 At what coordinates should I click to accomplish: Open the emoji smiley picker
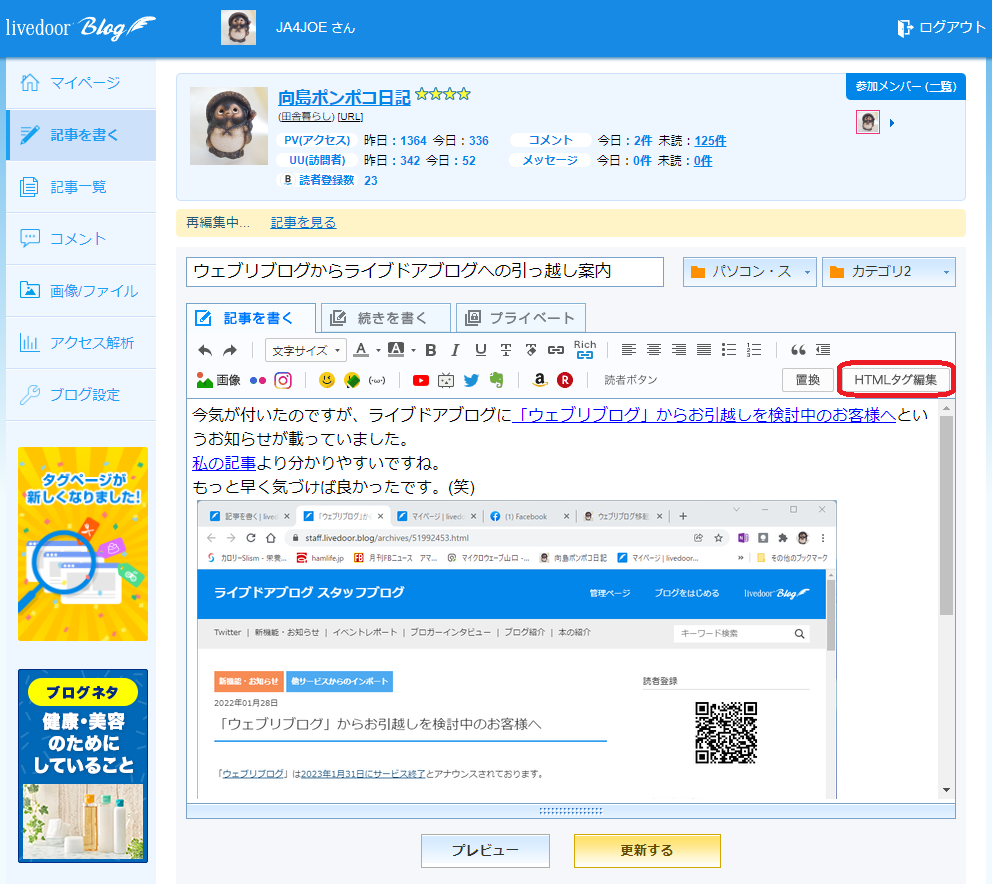click(326, 380)
